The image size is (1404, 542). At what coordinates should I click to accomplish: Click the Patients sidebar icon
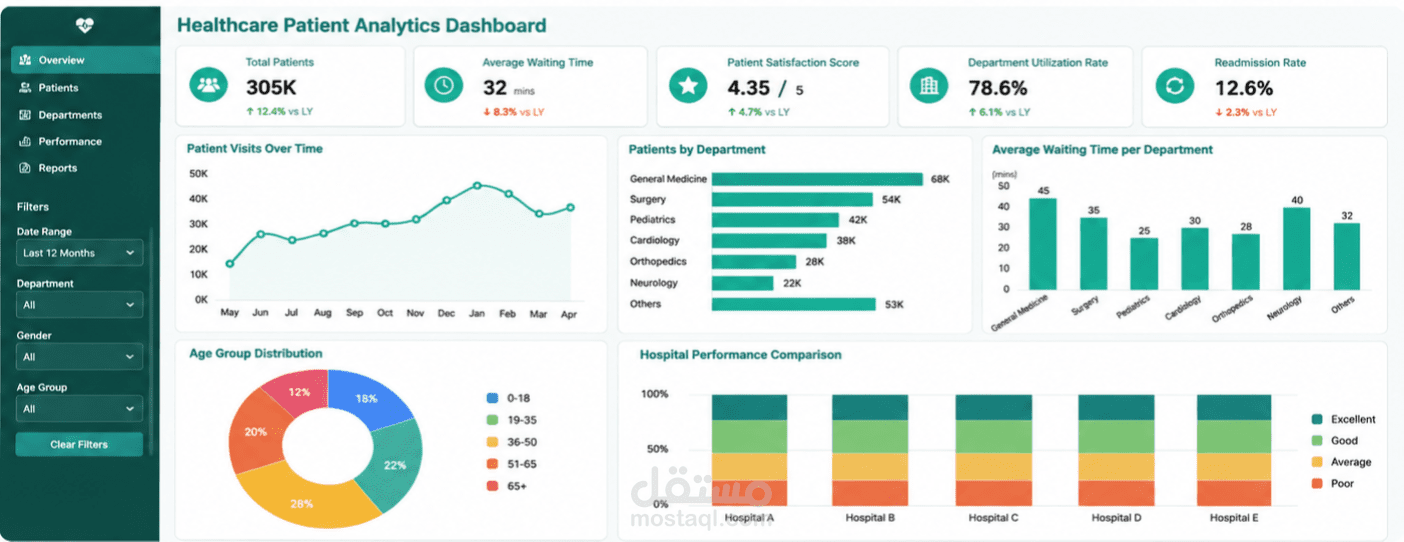coord(26,88)
